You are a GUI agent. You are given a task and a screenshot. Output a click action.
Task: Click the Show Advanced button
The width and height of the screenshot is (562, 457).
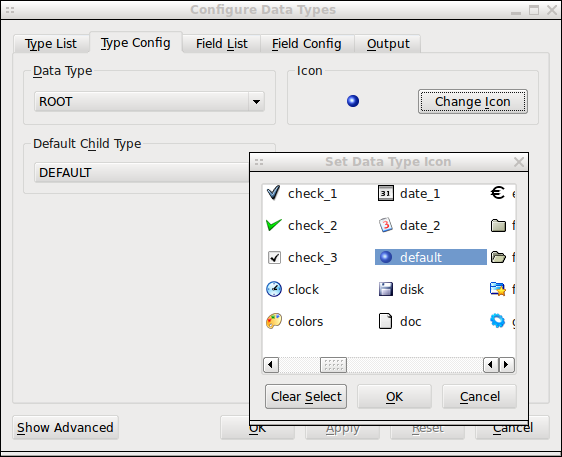tap(65, 428)
